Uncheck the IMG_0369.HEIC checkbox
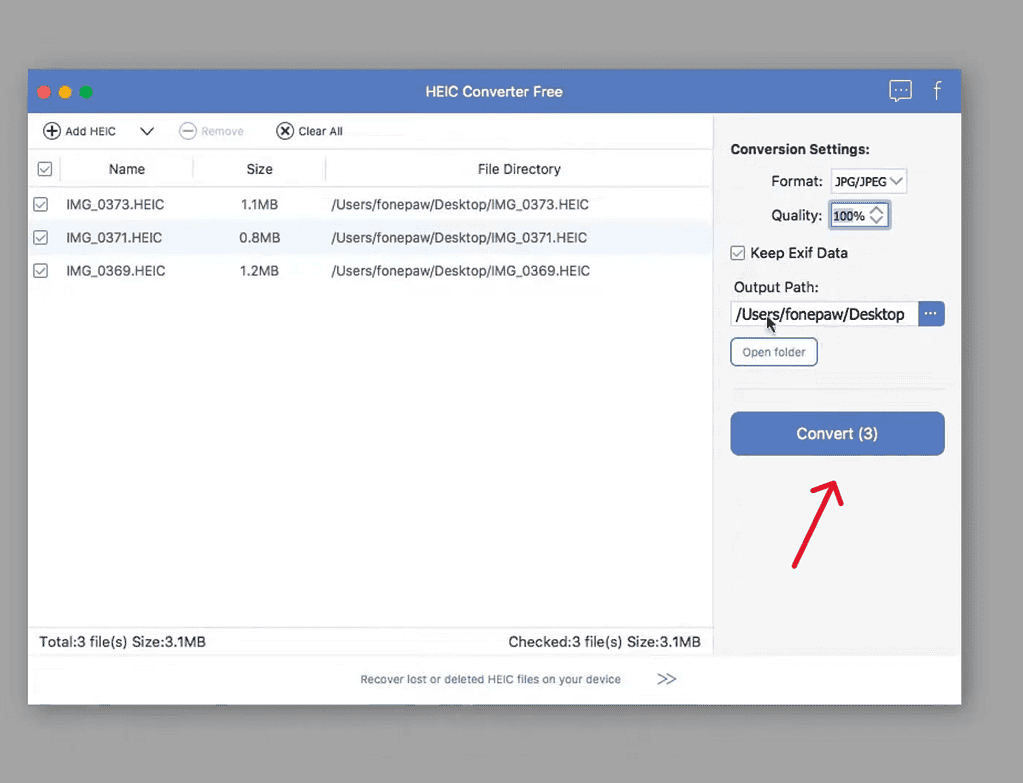Screen dimensions: 1023x783 point(40,271)
